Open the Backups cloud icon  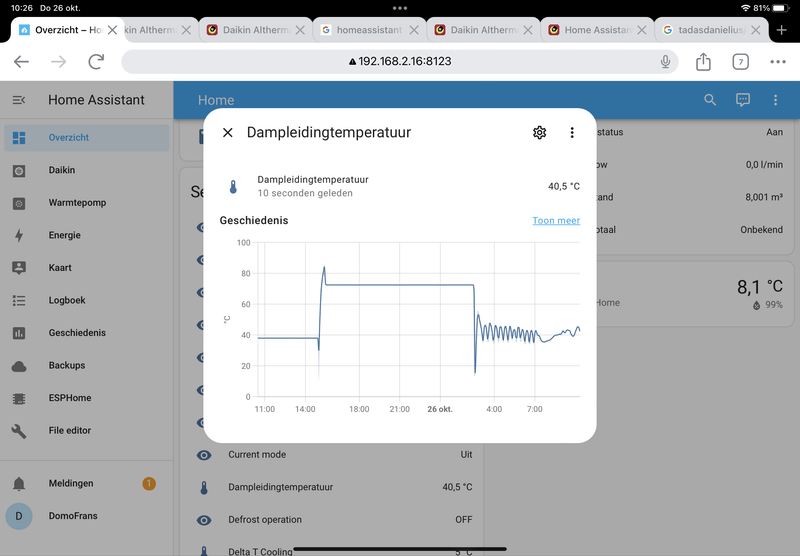click(x=19, y=366)
